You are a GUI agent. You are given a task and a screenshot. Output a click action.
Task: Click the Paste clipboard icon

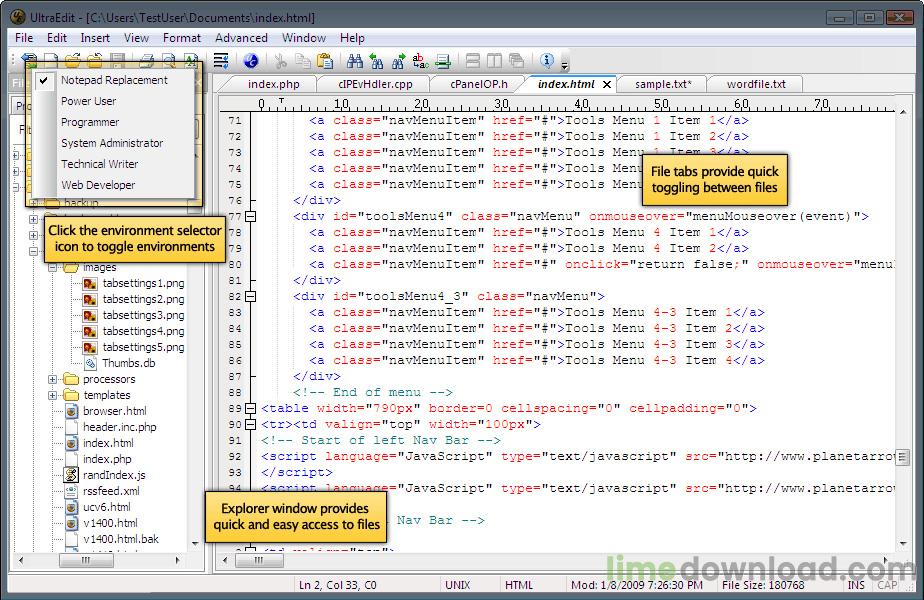(324, 62)
